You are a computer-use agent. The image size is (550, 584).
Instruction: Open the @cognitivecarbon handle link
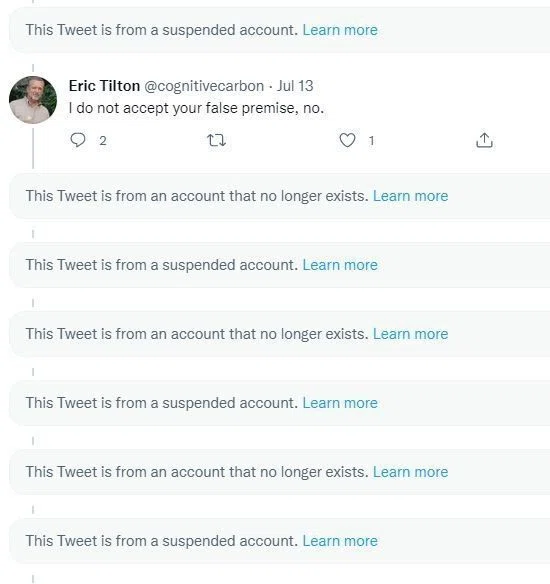(x=204, y=86)
